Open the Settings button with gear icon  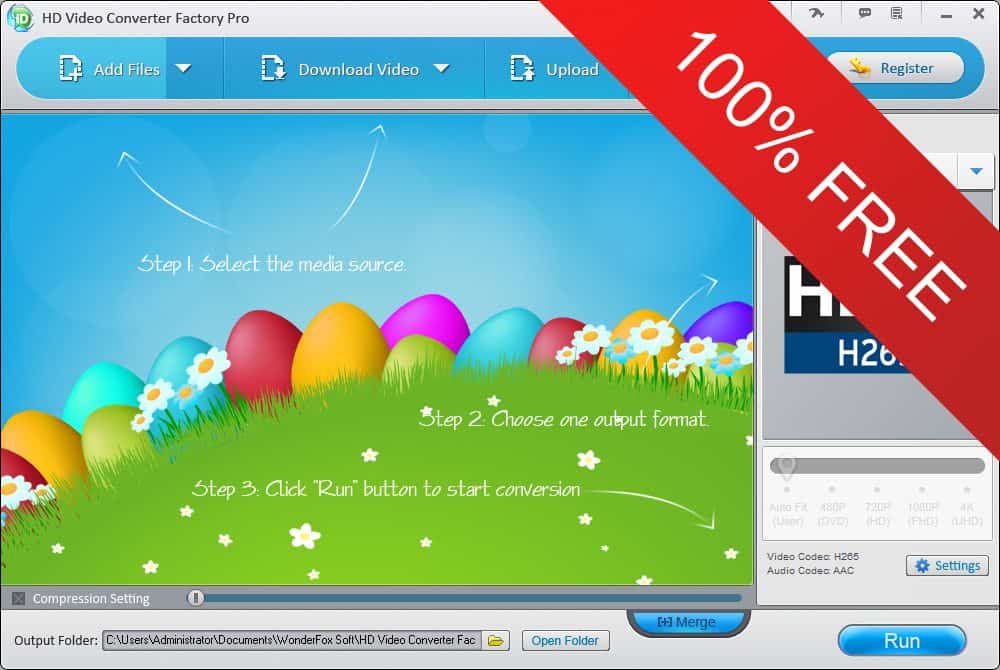coord(947,565)
